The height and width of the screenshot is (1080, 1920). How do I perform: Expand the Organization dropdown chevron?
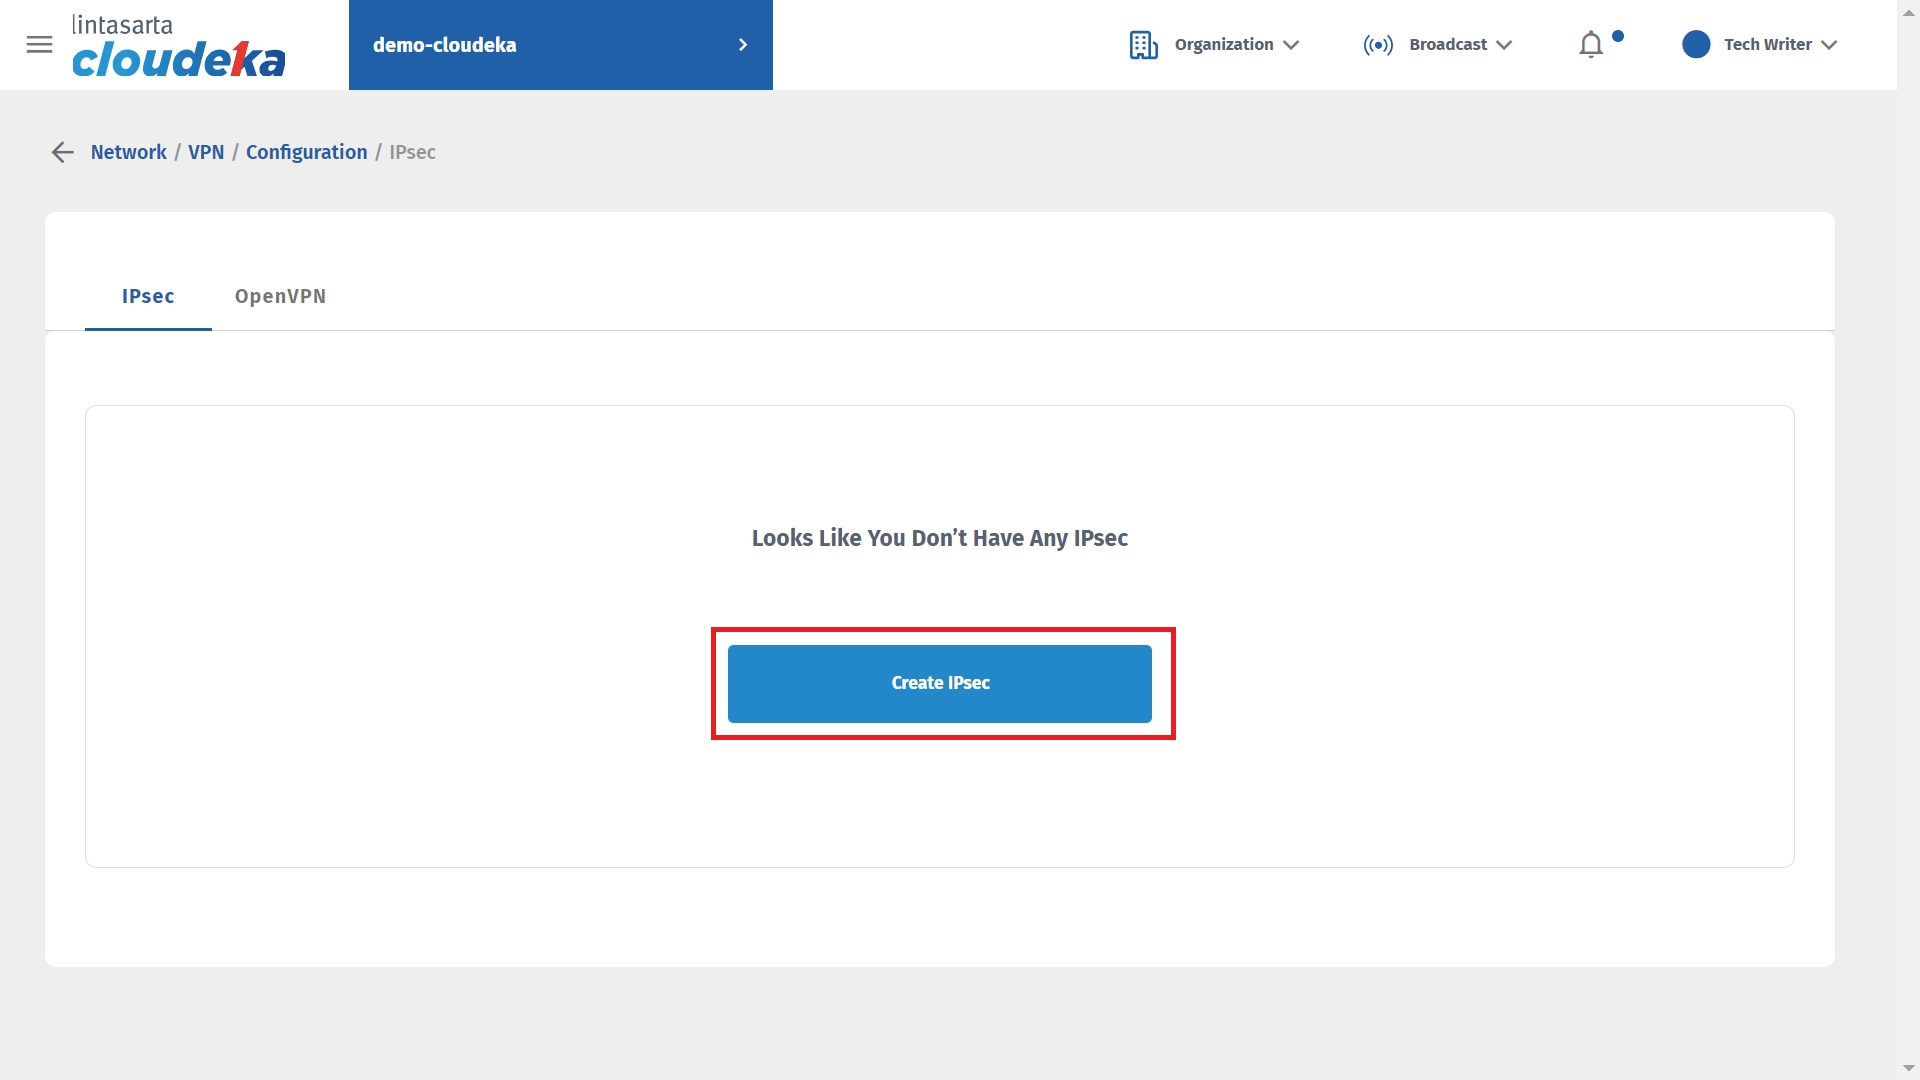click(1291, 45)
